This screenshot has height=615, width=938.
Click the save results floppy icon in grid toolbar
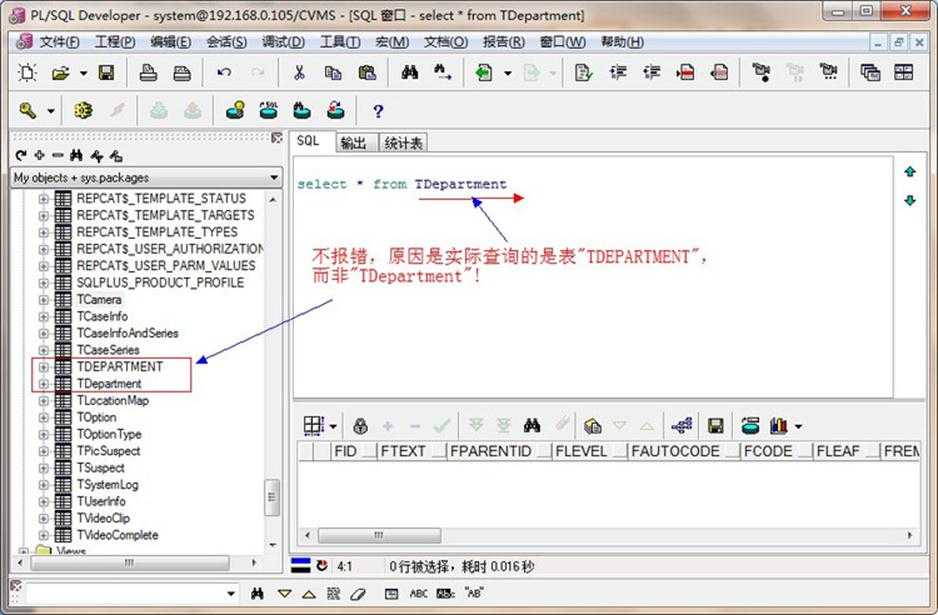pyautogui.click(x=715, y=426)
